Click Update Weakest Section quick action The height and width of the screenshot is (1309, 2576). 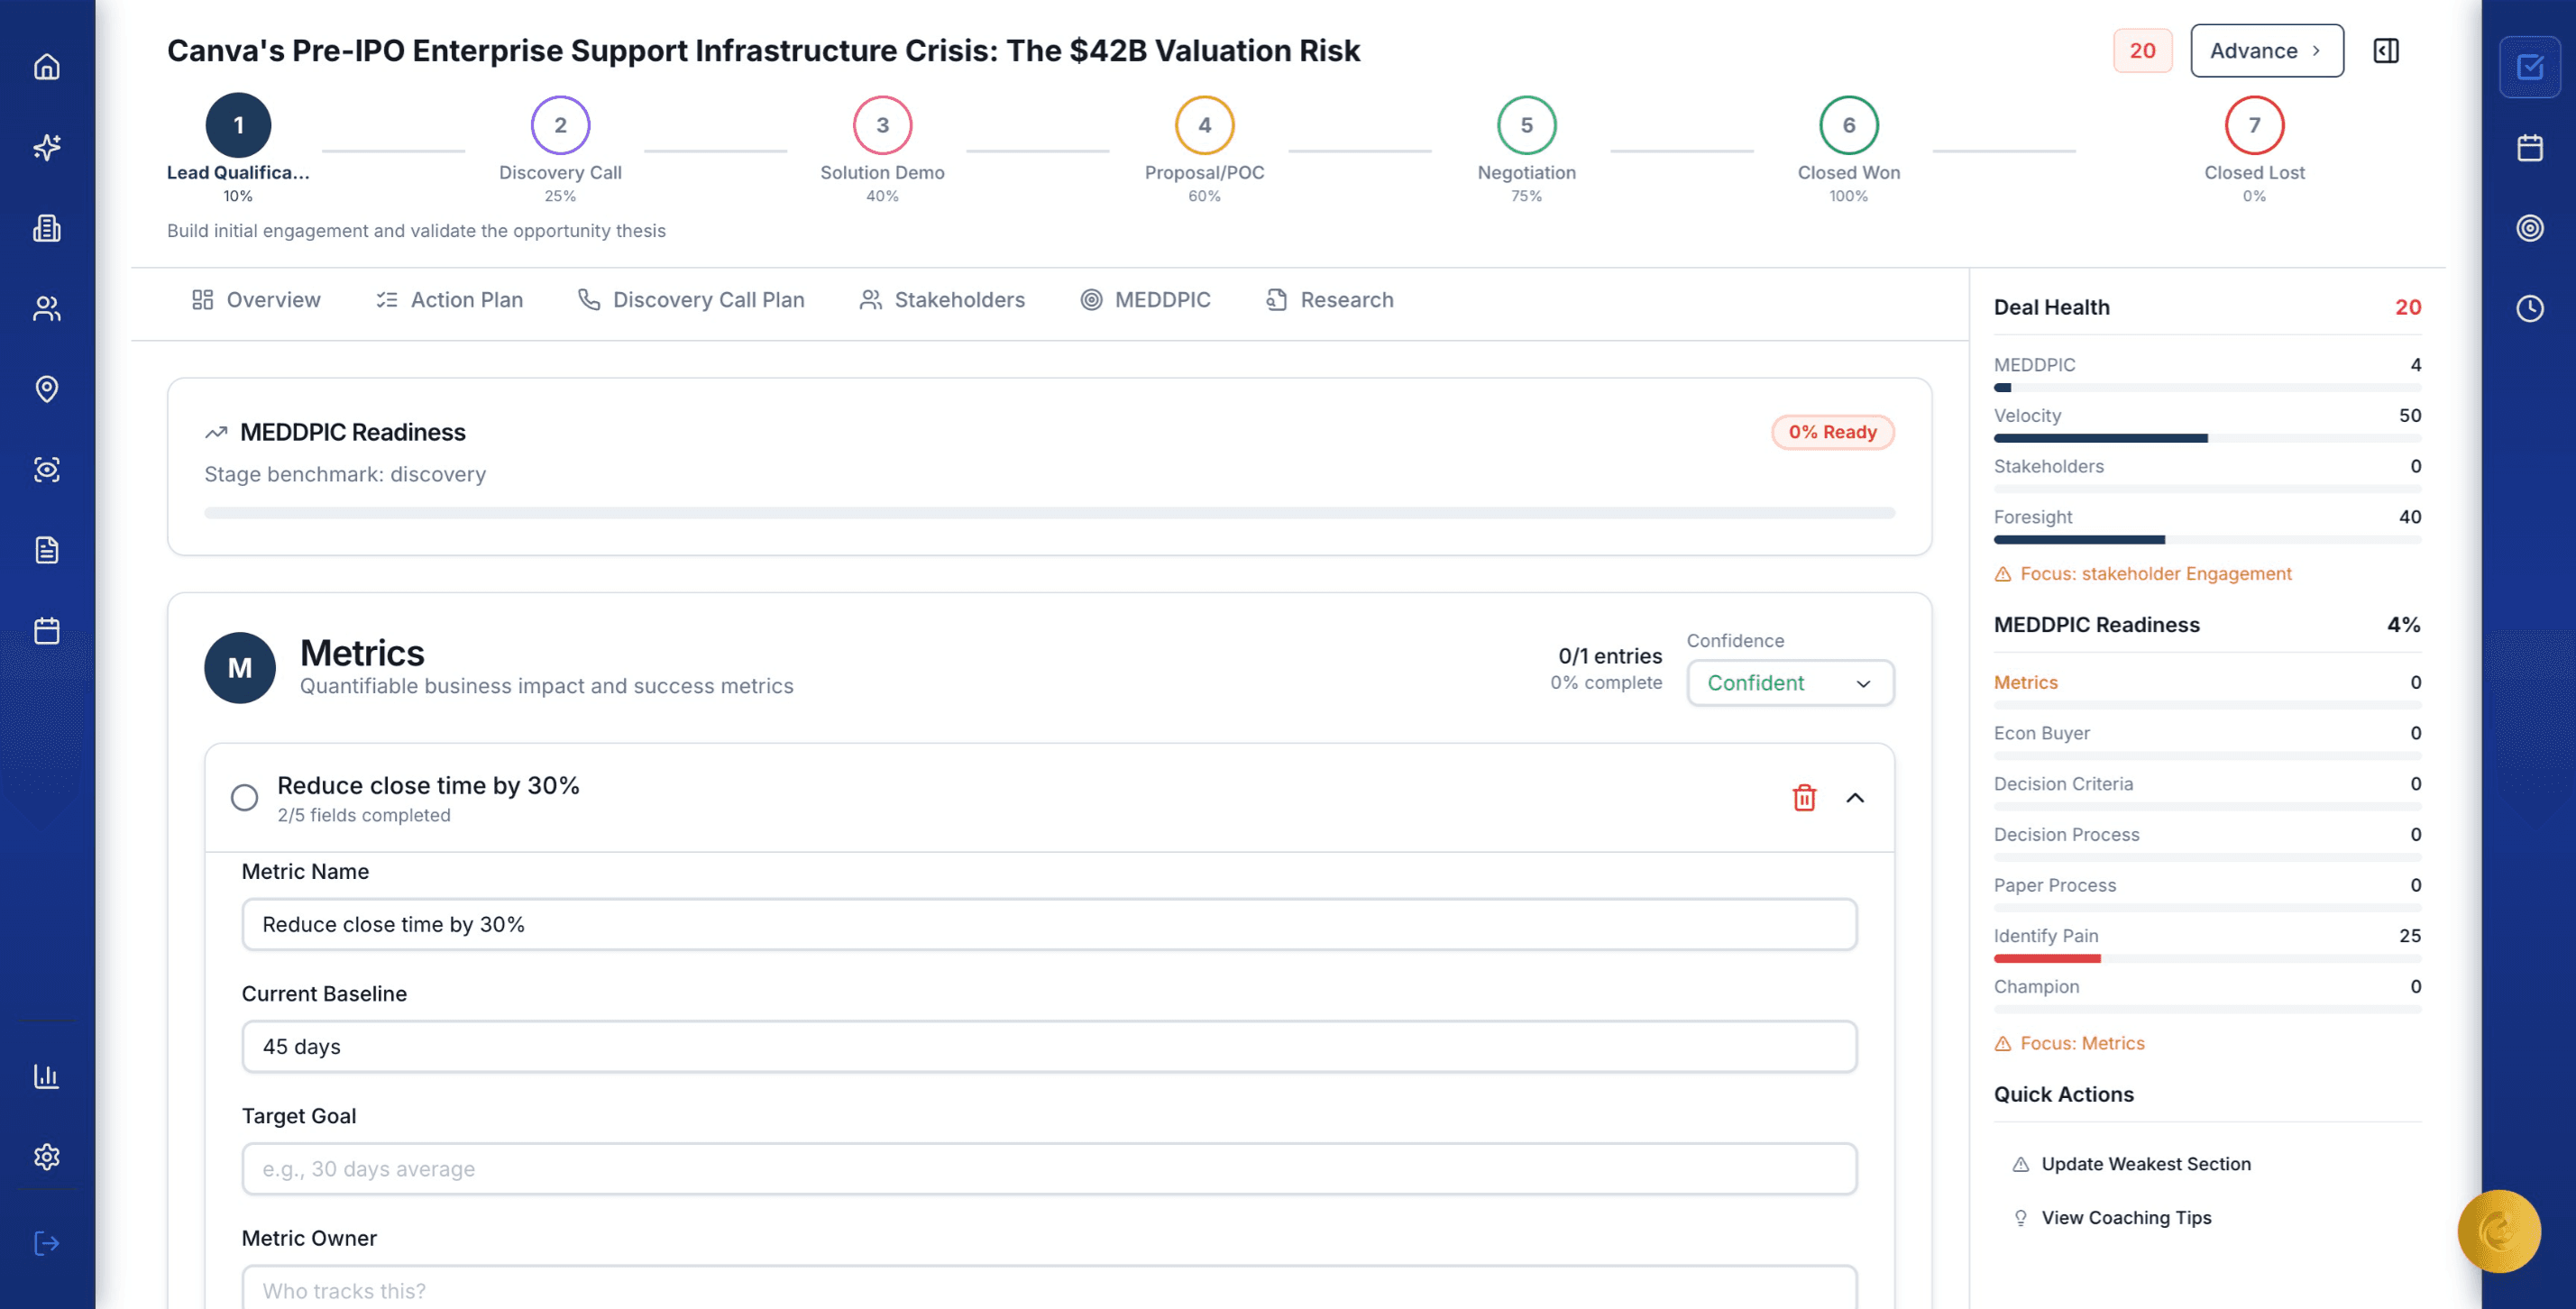(2145, 1164)
